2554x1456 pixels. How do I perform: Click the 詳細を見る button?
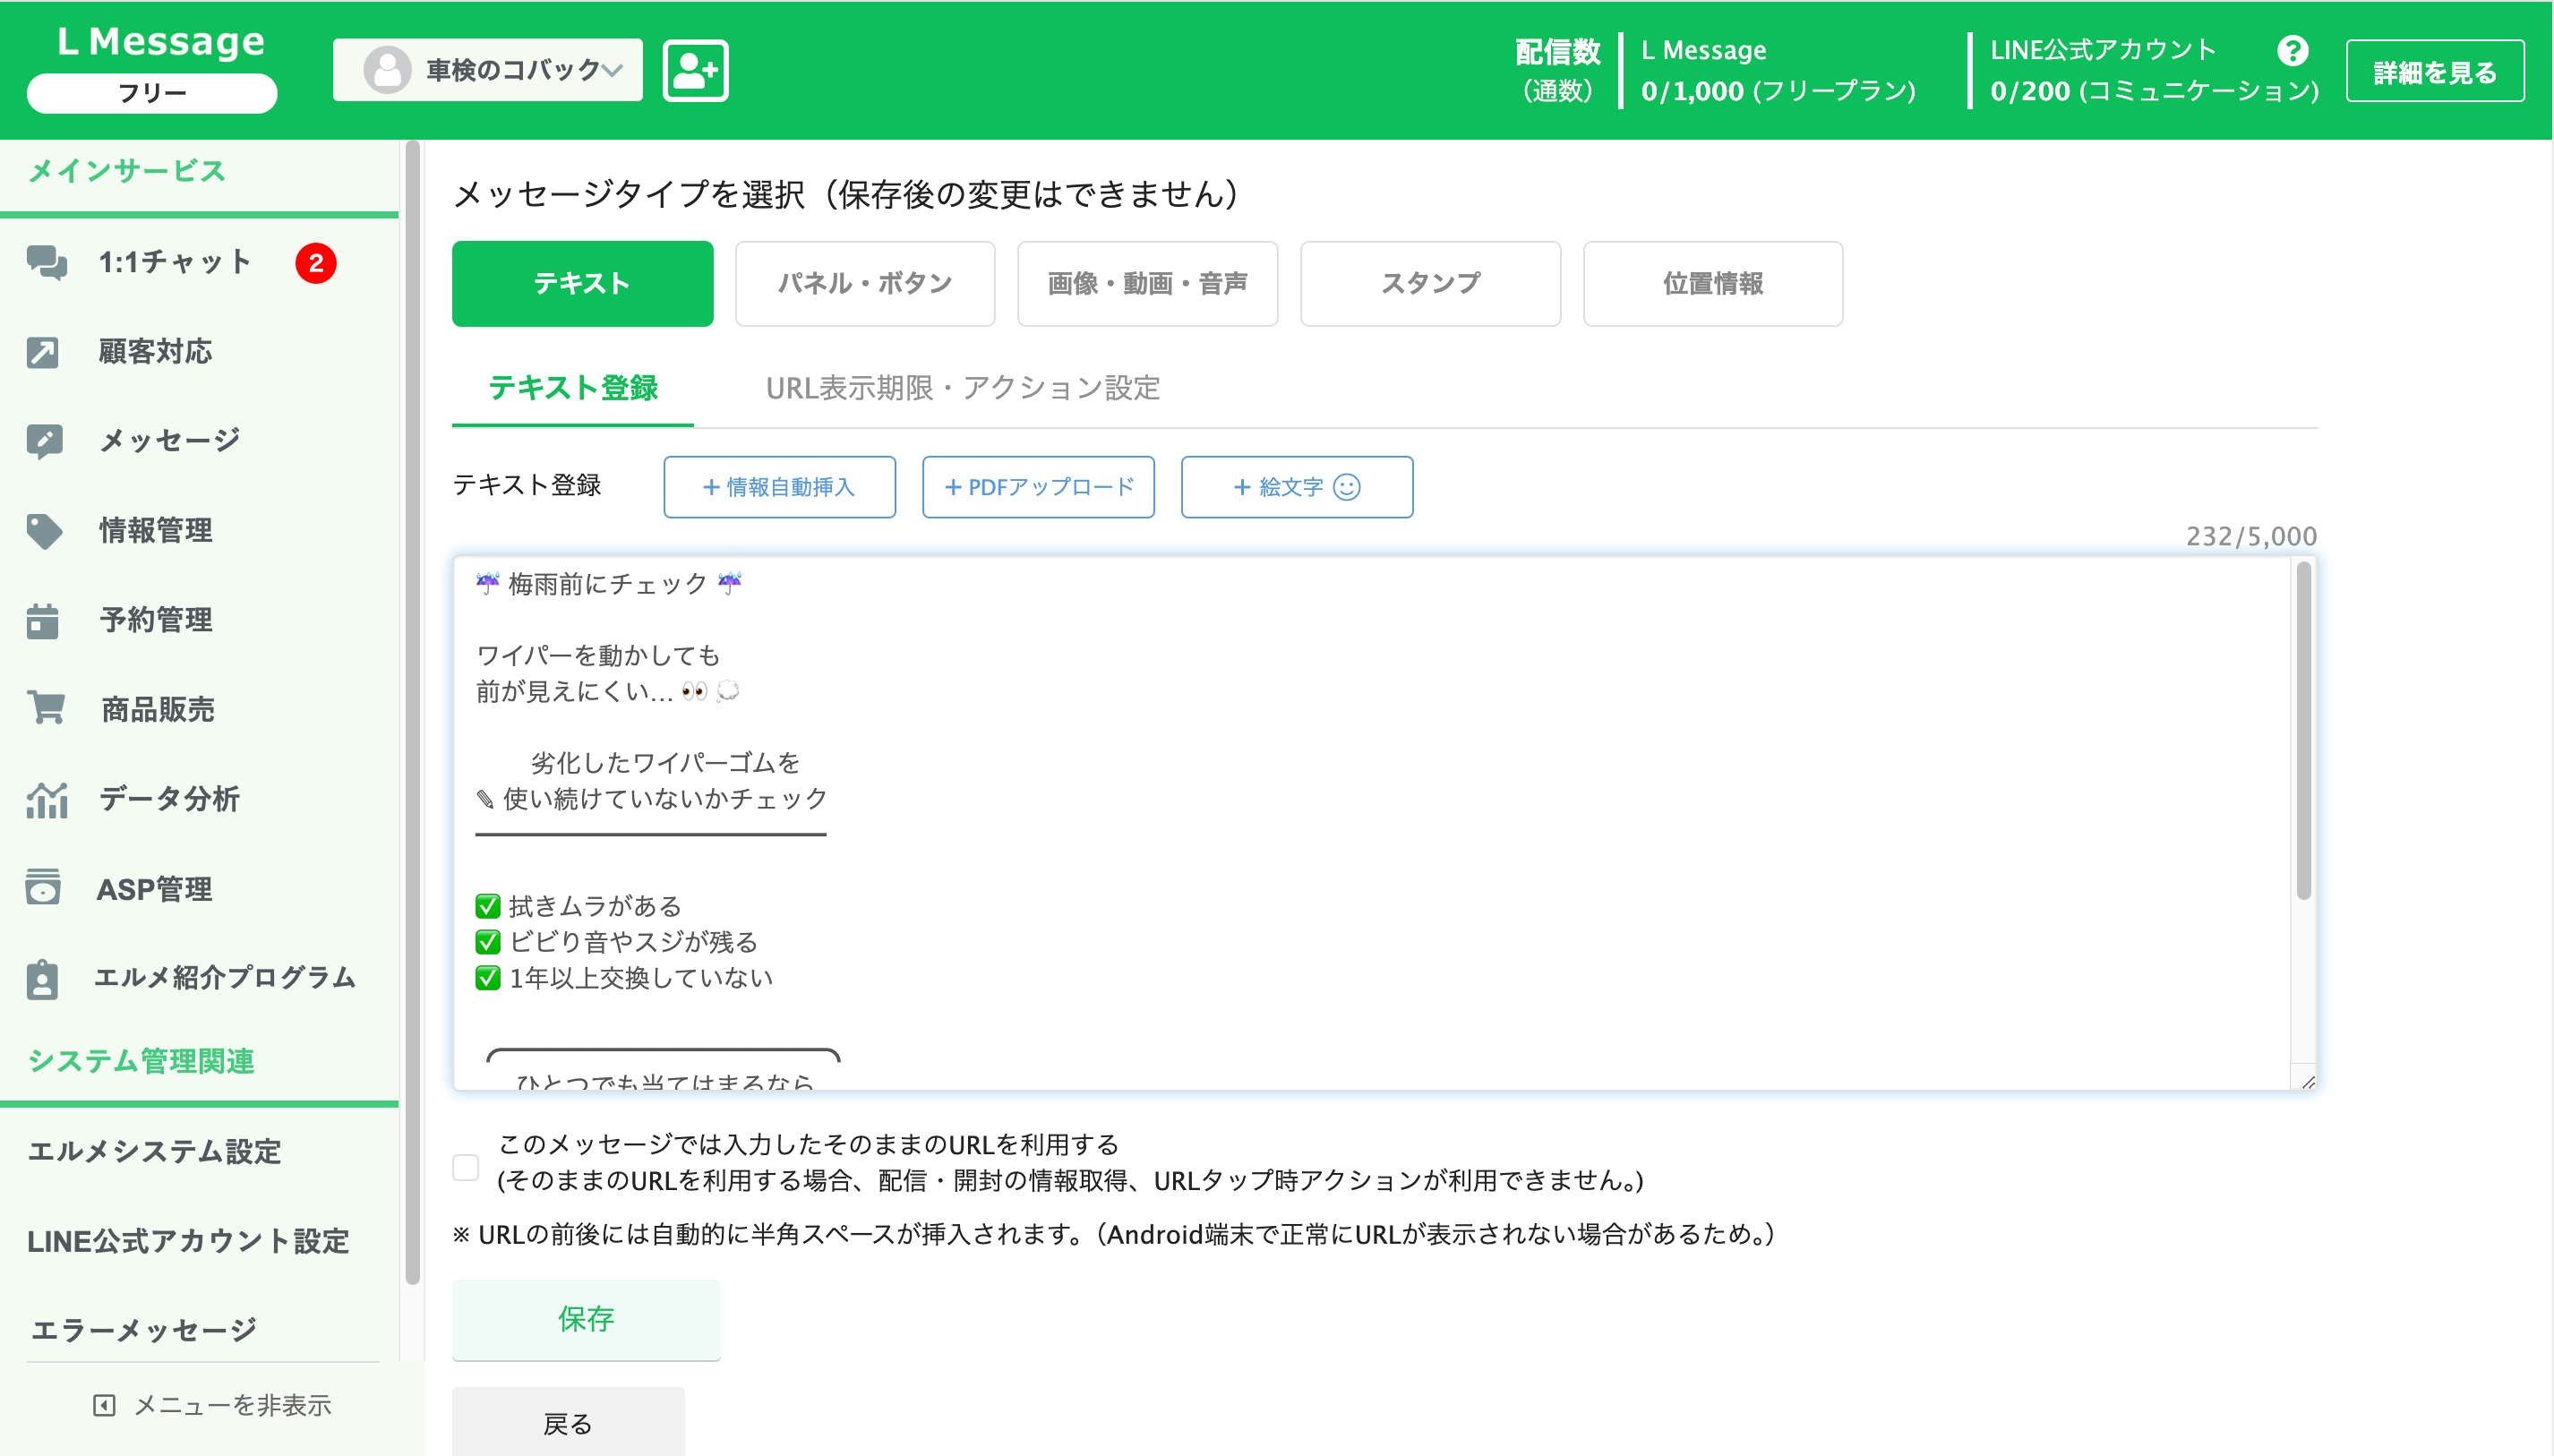(2434, 72)
